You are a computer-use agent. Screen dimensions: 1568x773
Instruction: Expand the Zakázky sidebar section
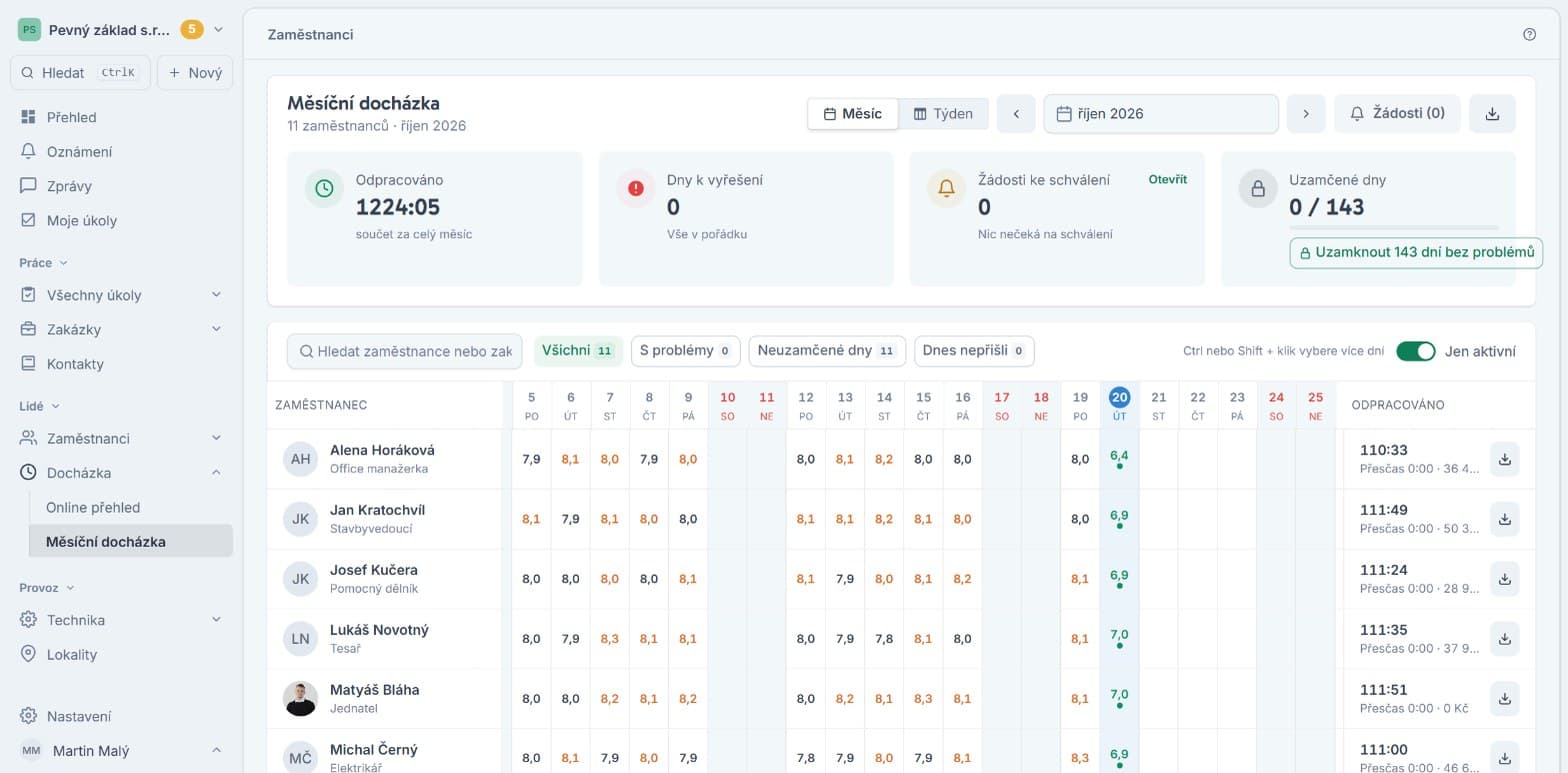pos(217,330)
